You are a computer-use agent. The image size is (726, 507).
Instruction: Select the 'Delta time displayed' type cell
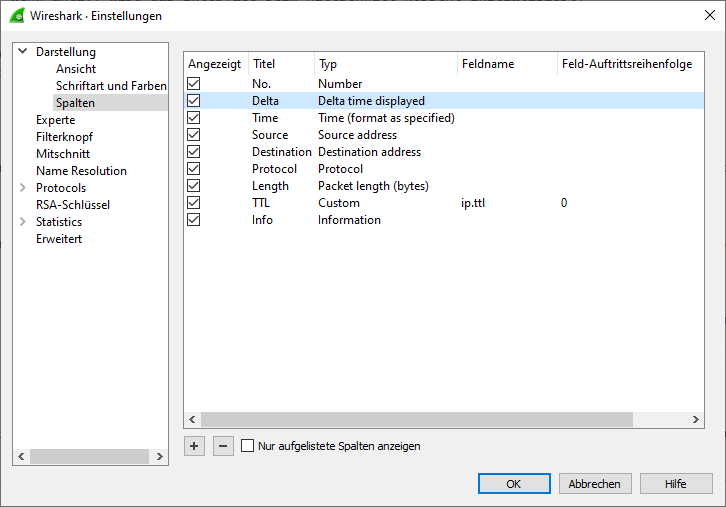371,101
